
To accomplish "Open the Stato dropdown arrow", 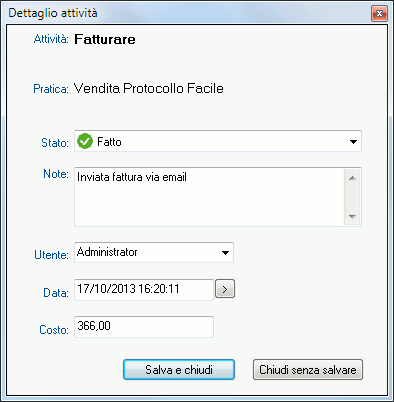I will [353, 142].
